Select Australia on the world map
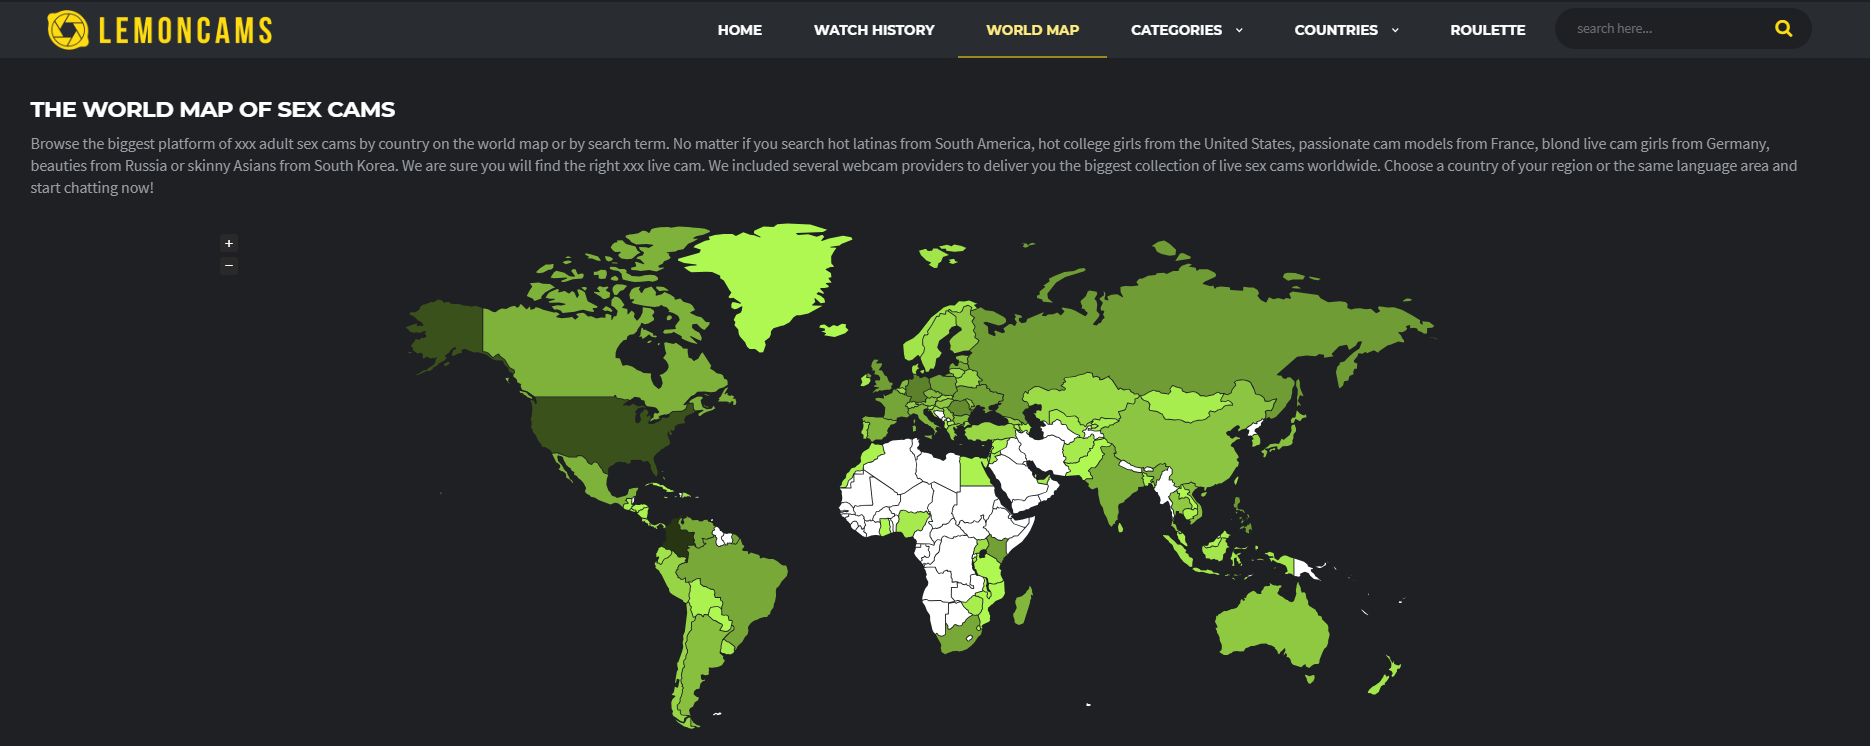This screenshot has width=1871, height=746. pyautogui.click(x=1270, y=625)
